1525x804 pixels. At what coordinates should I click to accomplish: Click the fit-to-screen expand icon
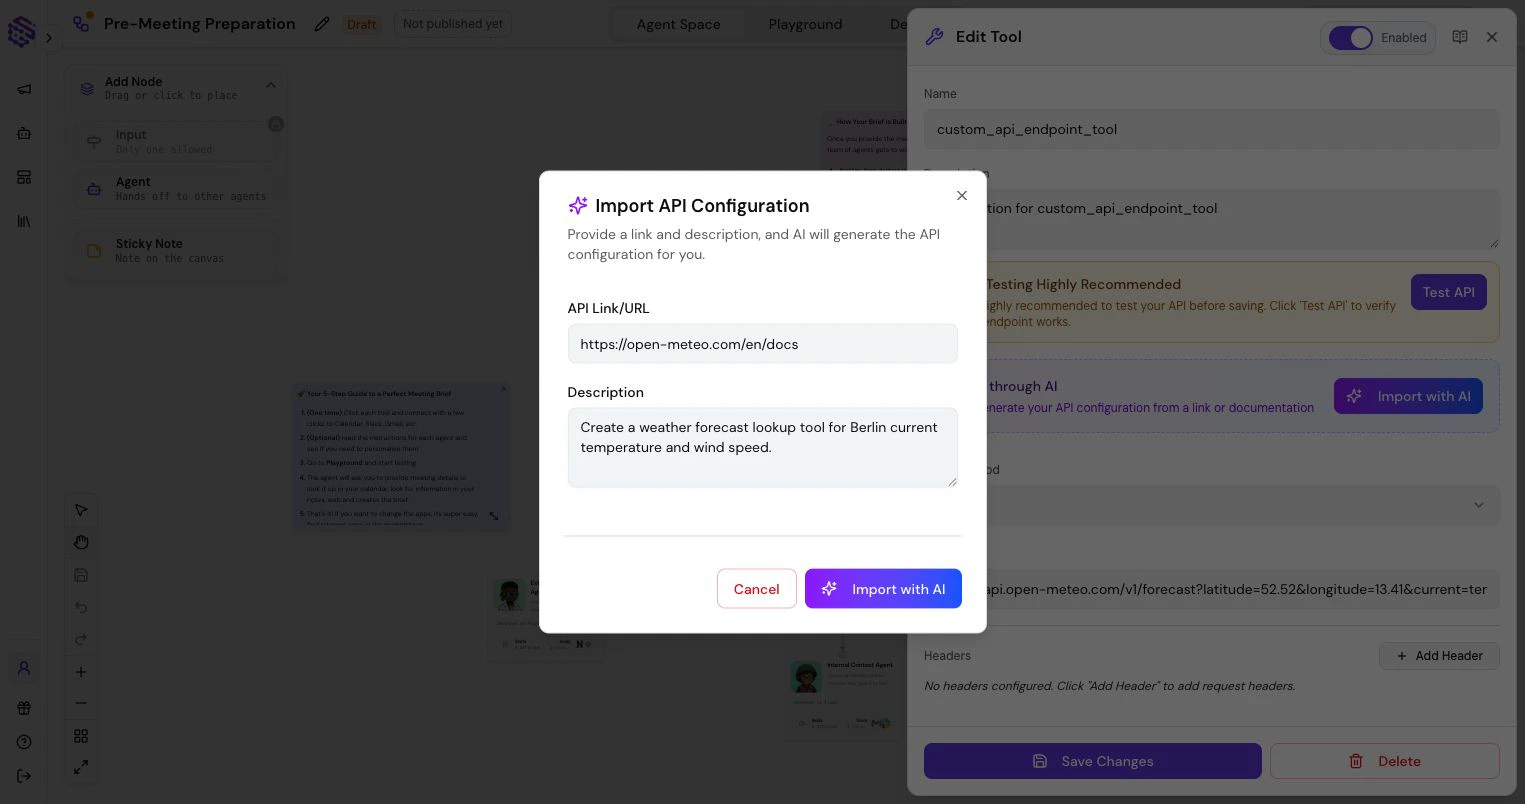81,768
